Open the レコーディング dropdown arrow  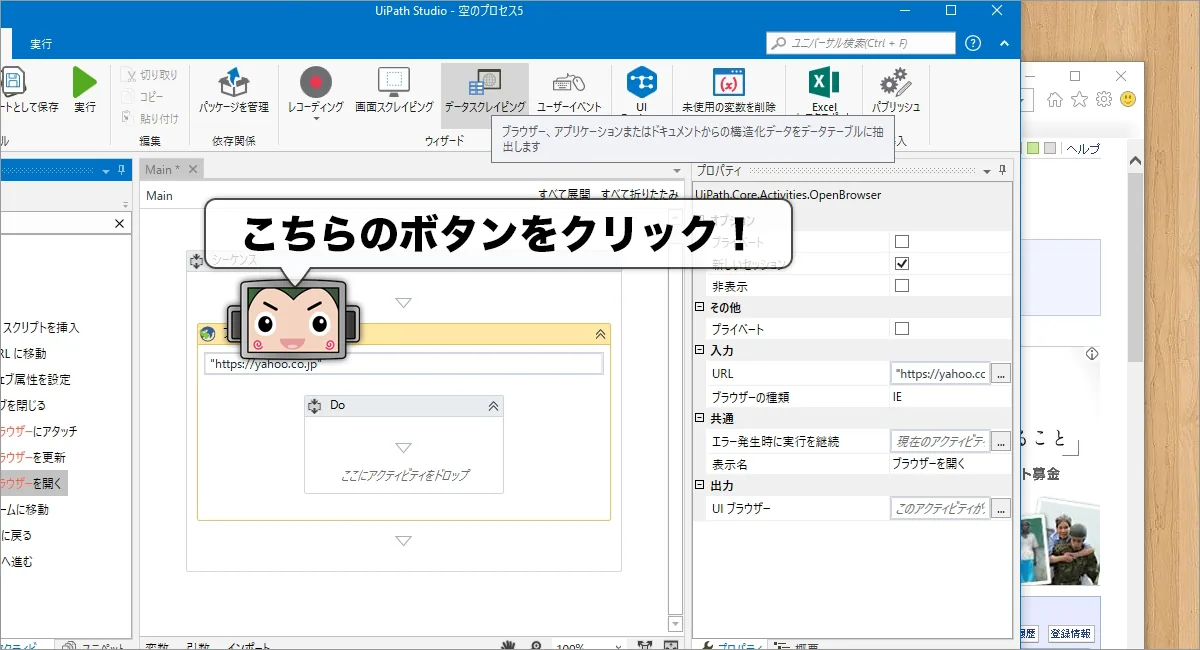point(315,119)
